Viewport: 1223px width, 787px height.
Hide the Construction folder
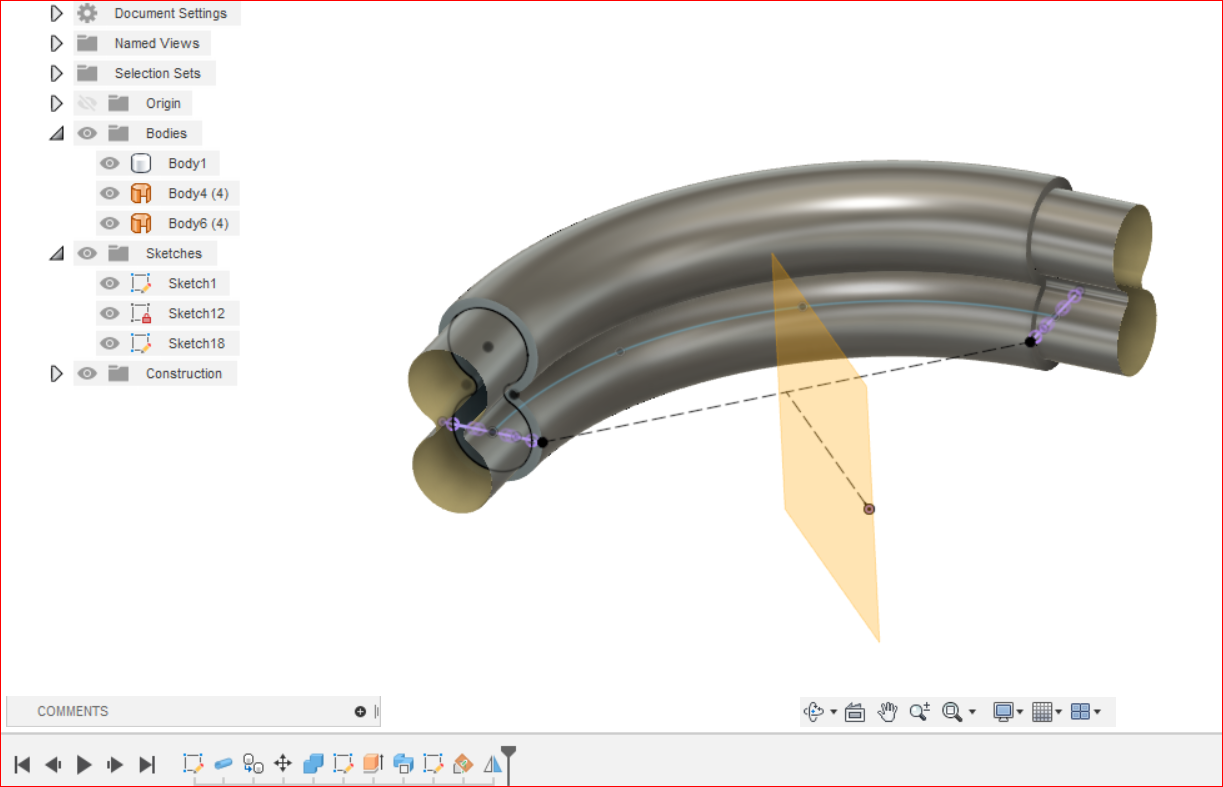click(87, 373)
